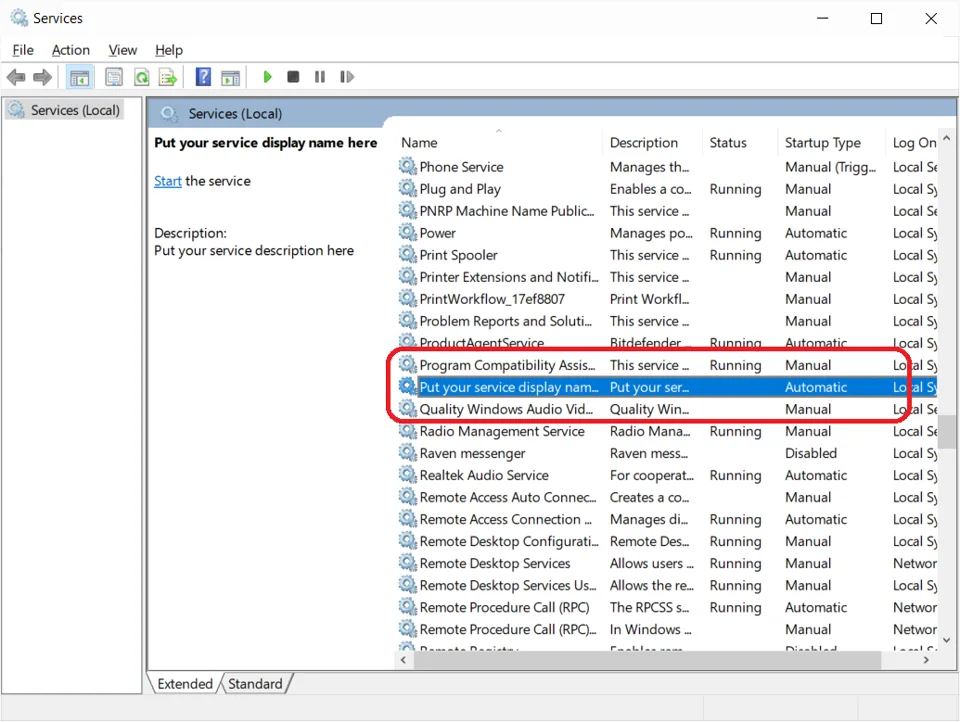Click the Services app icon in title bar
The image size is (960, 722).
point(19,18)
